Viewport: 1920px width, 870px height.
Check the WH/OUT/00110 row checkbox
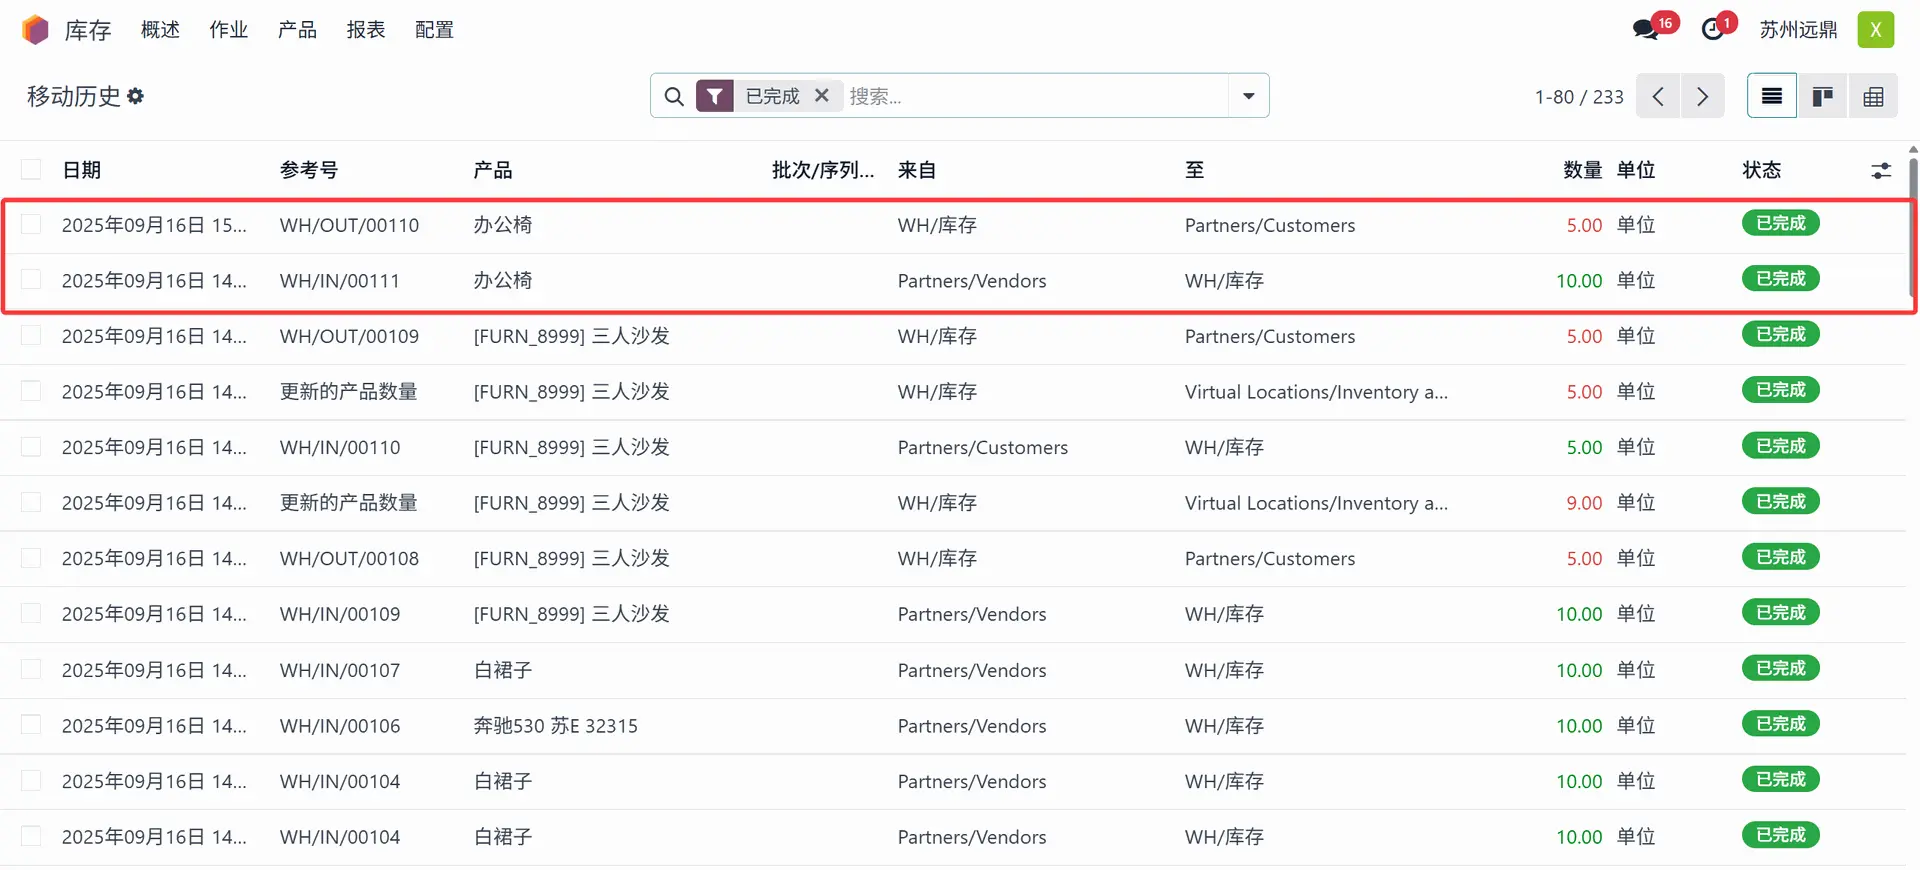(32, 225)
